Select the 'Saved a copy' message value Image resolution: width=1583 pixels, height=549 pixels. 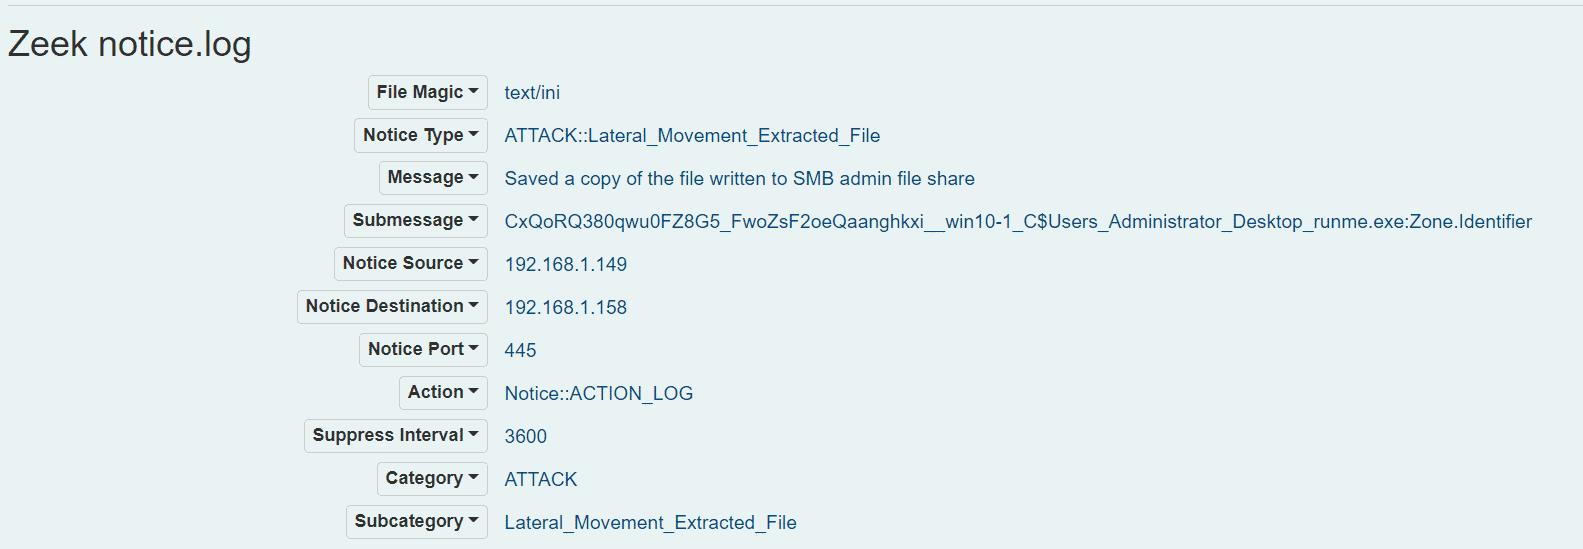click(x=739, y=179)
